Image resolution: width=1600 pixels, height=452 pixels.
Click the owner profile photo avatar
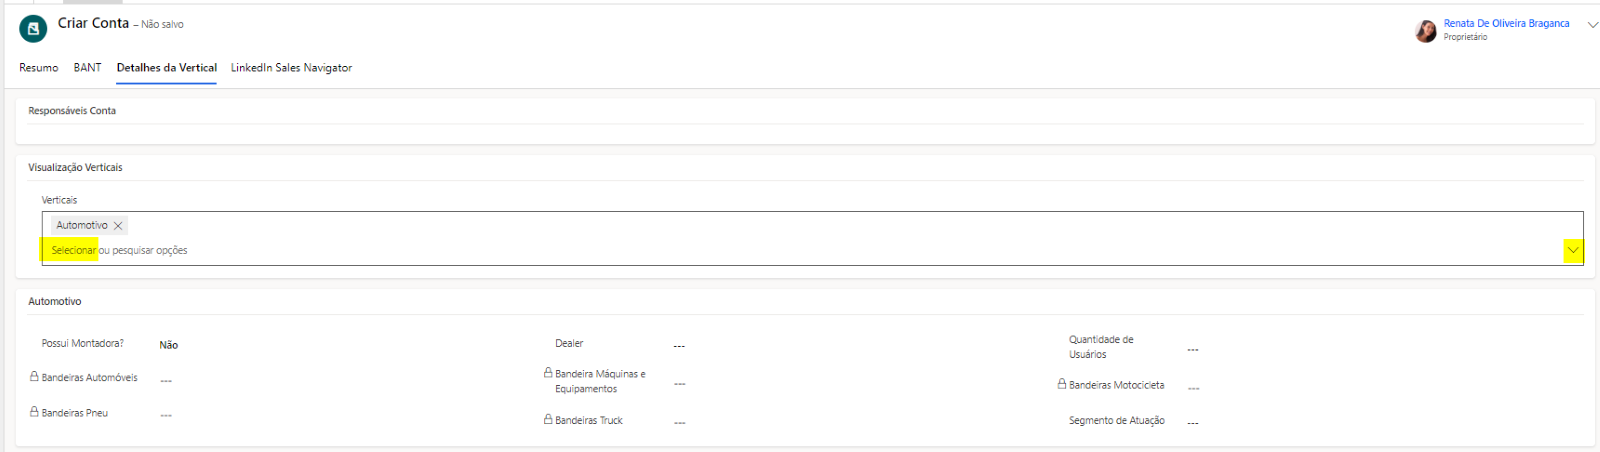pyautogui.click(x=1425, y=31)
